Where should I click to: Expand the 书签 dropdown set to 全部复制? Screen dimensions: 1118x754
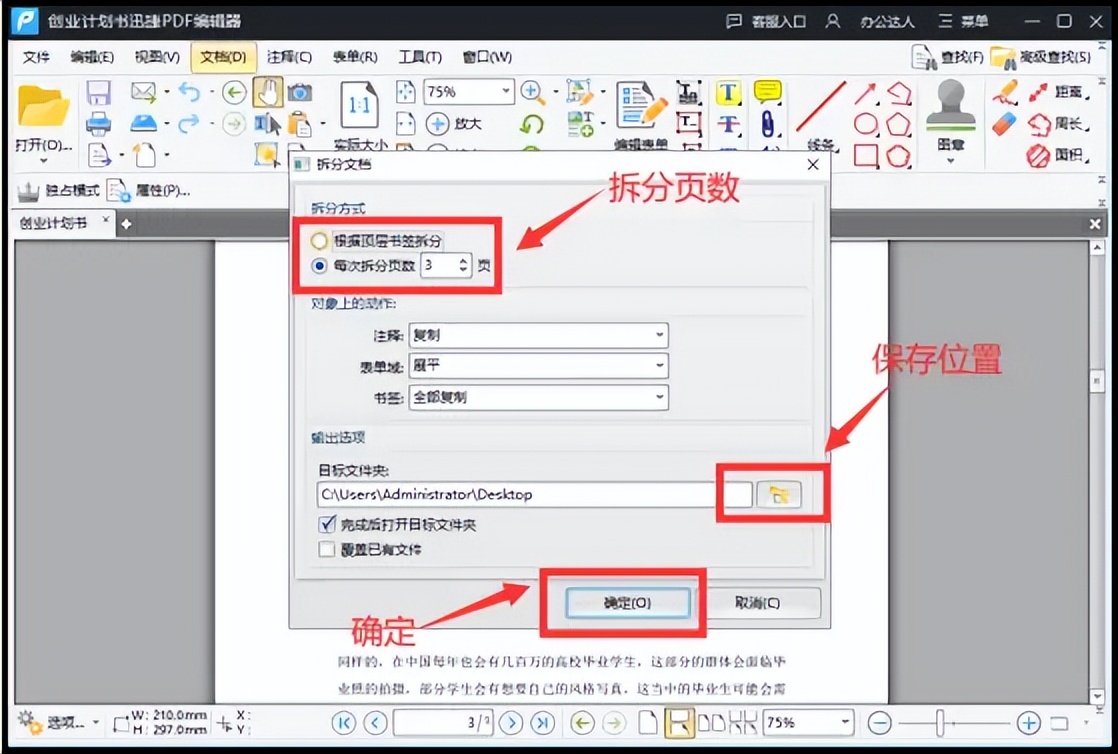point(661,397)
